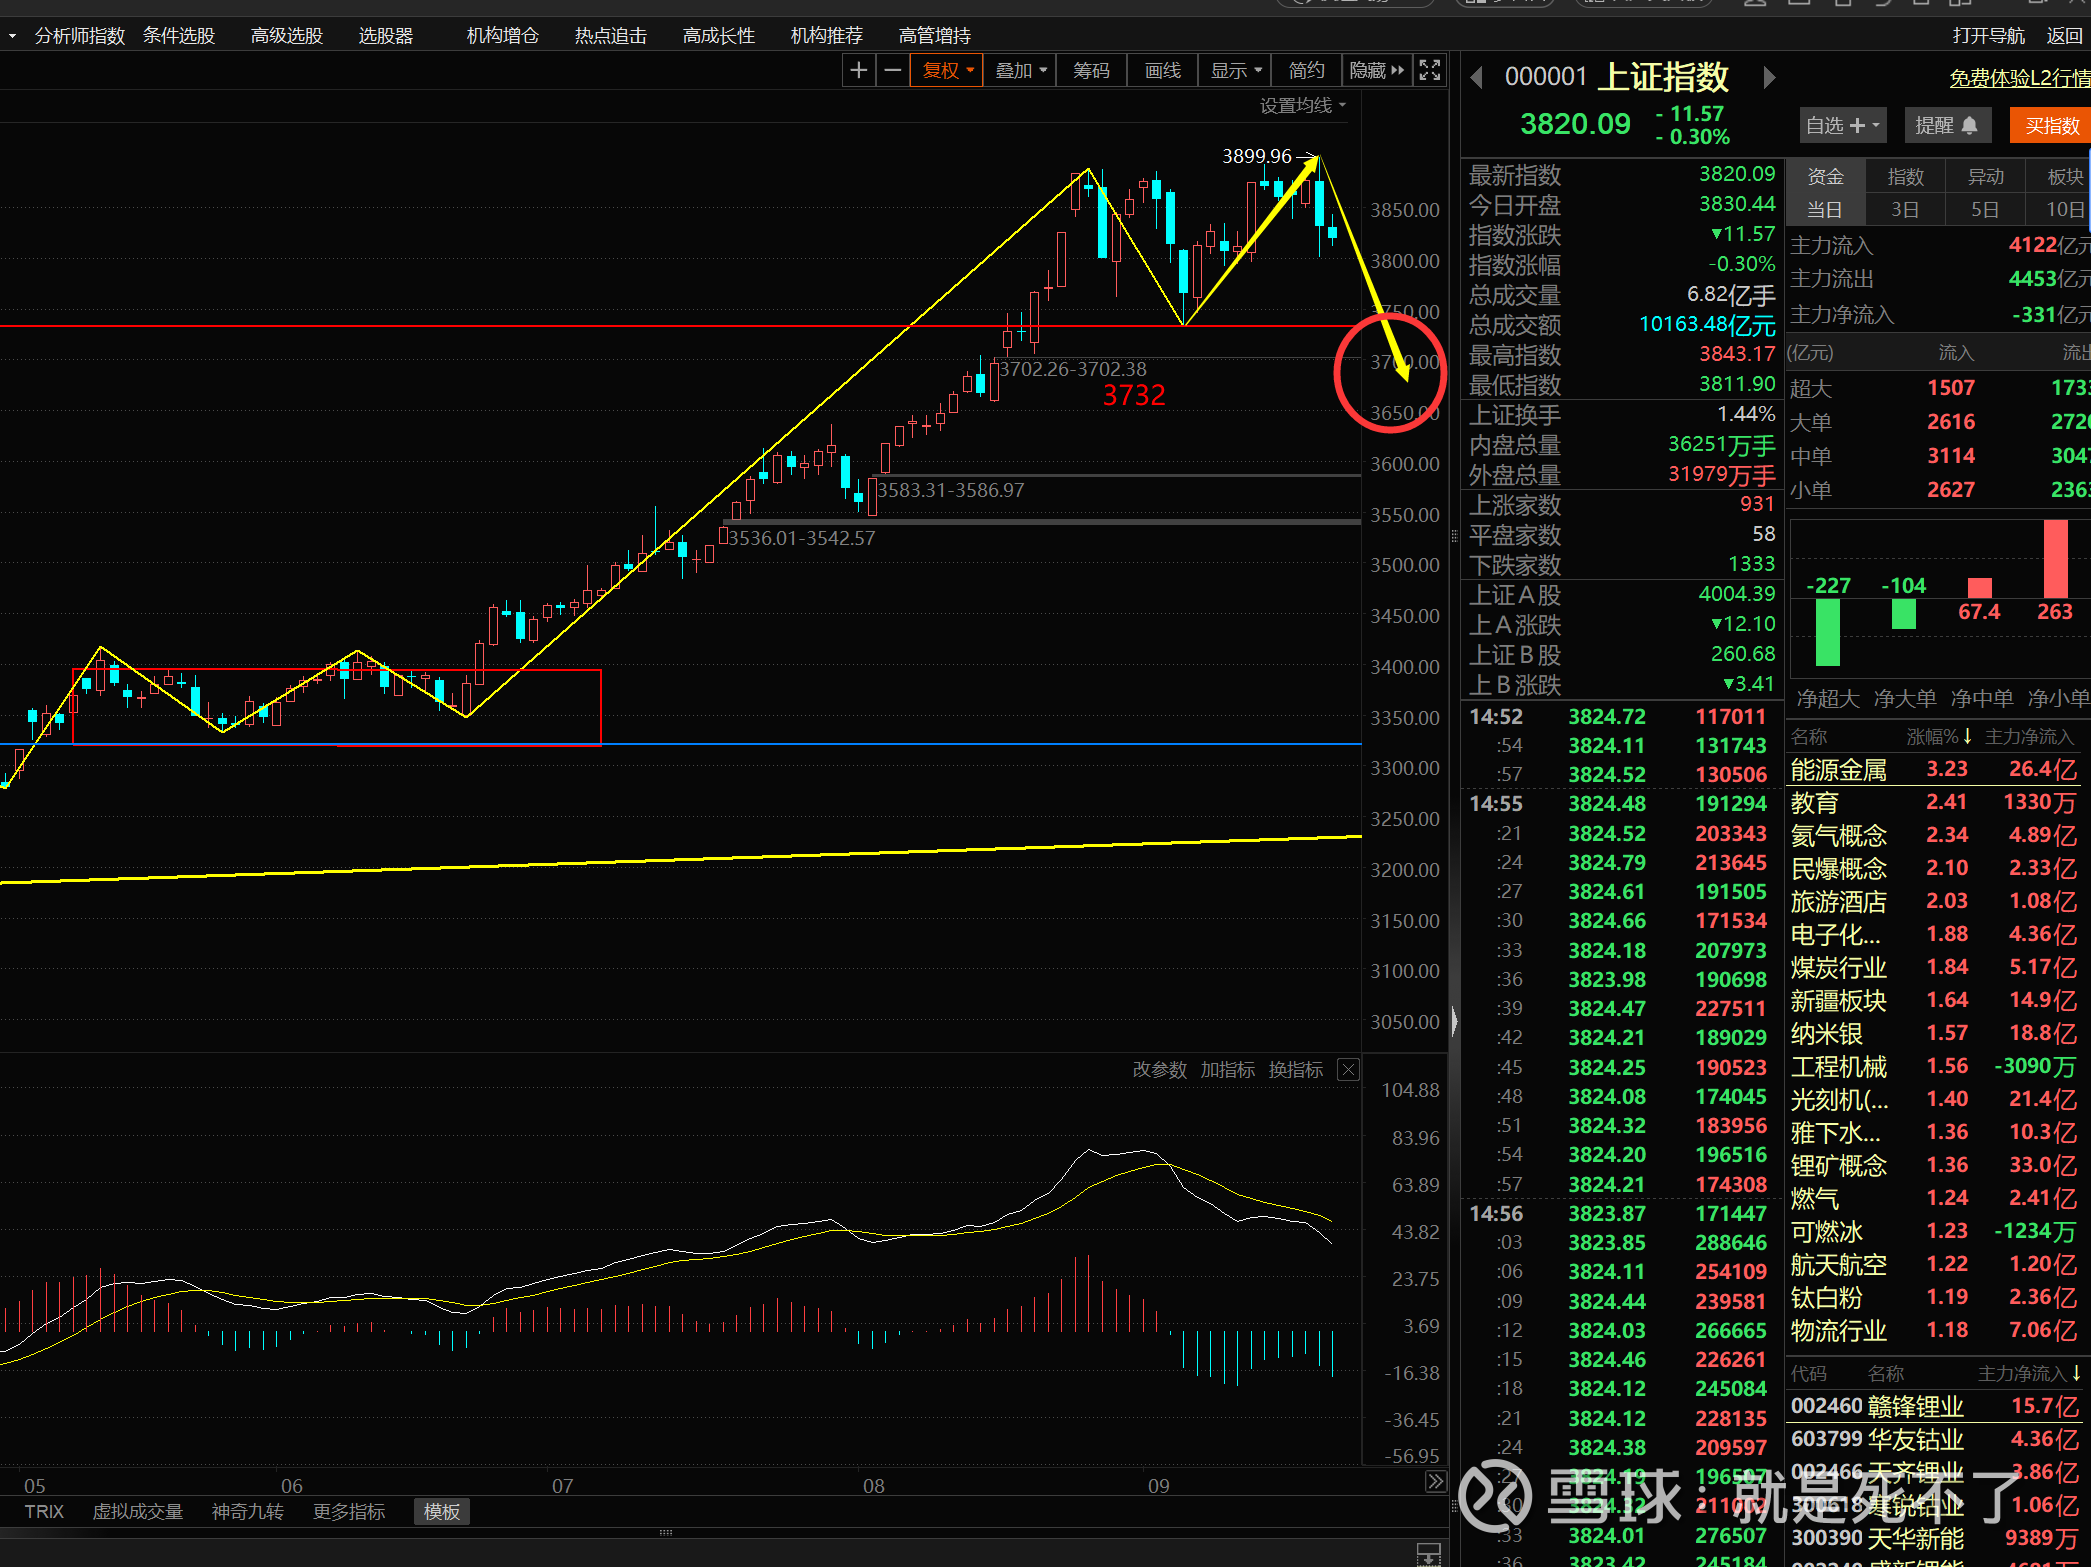
Task: Click the fullscreen expand chart icon
Action: (x=1430, y=70)
